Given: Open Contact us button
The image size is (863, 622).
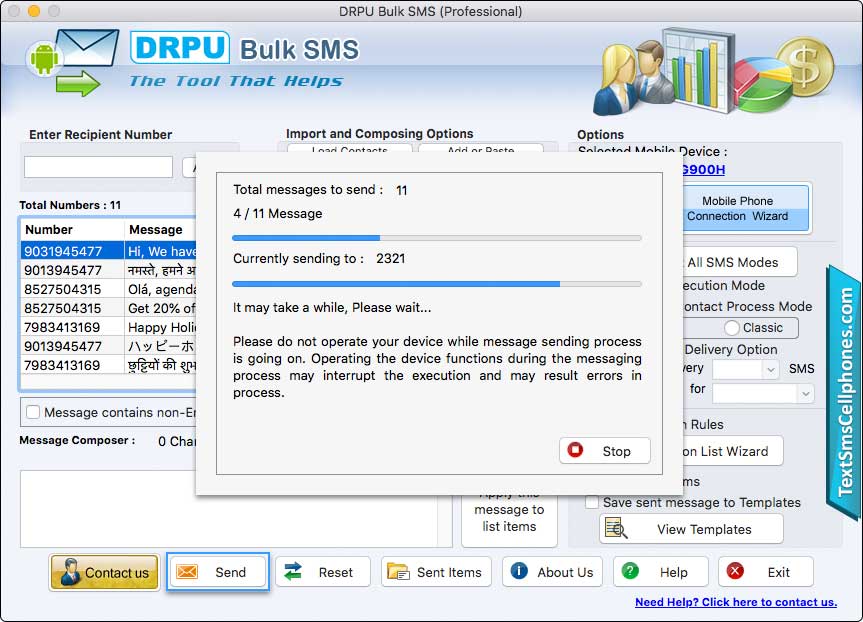Looking at the screenshot, I should 105,572.
